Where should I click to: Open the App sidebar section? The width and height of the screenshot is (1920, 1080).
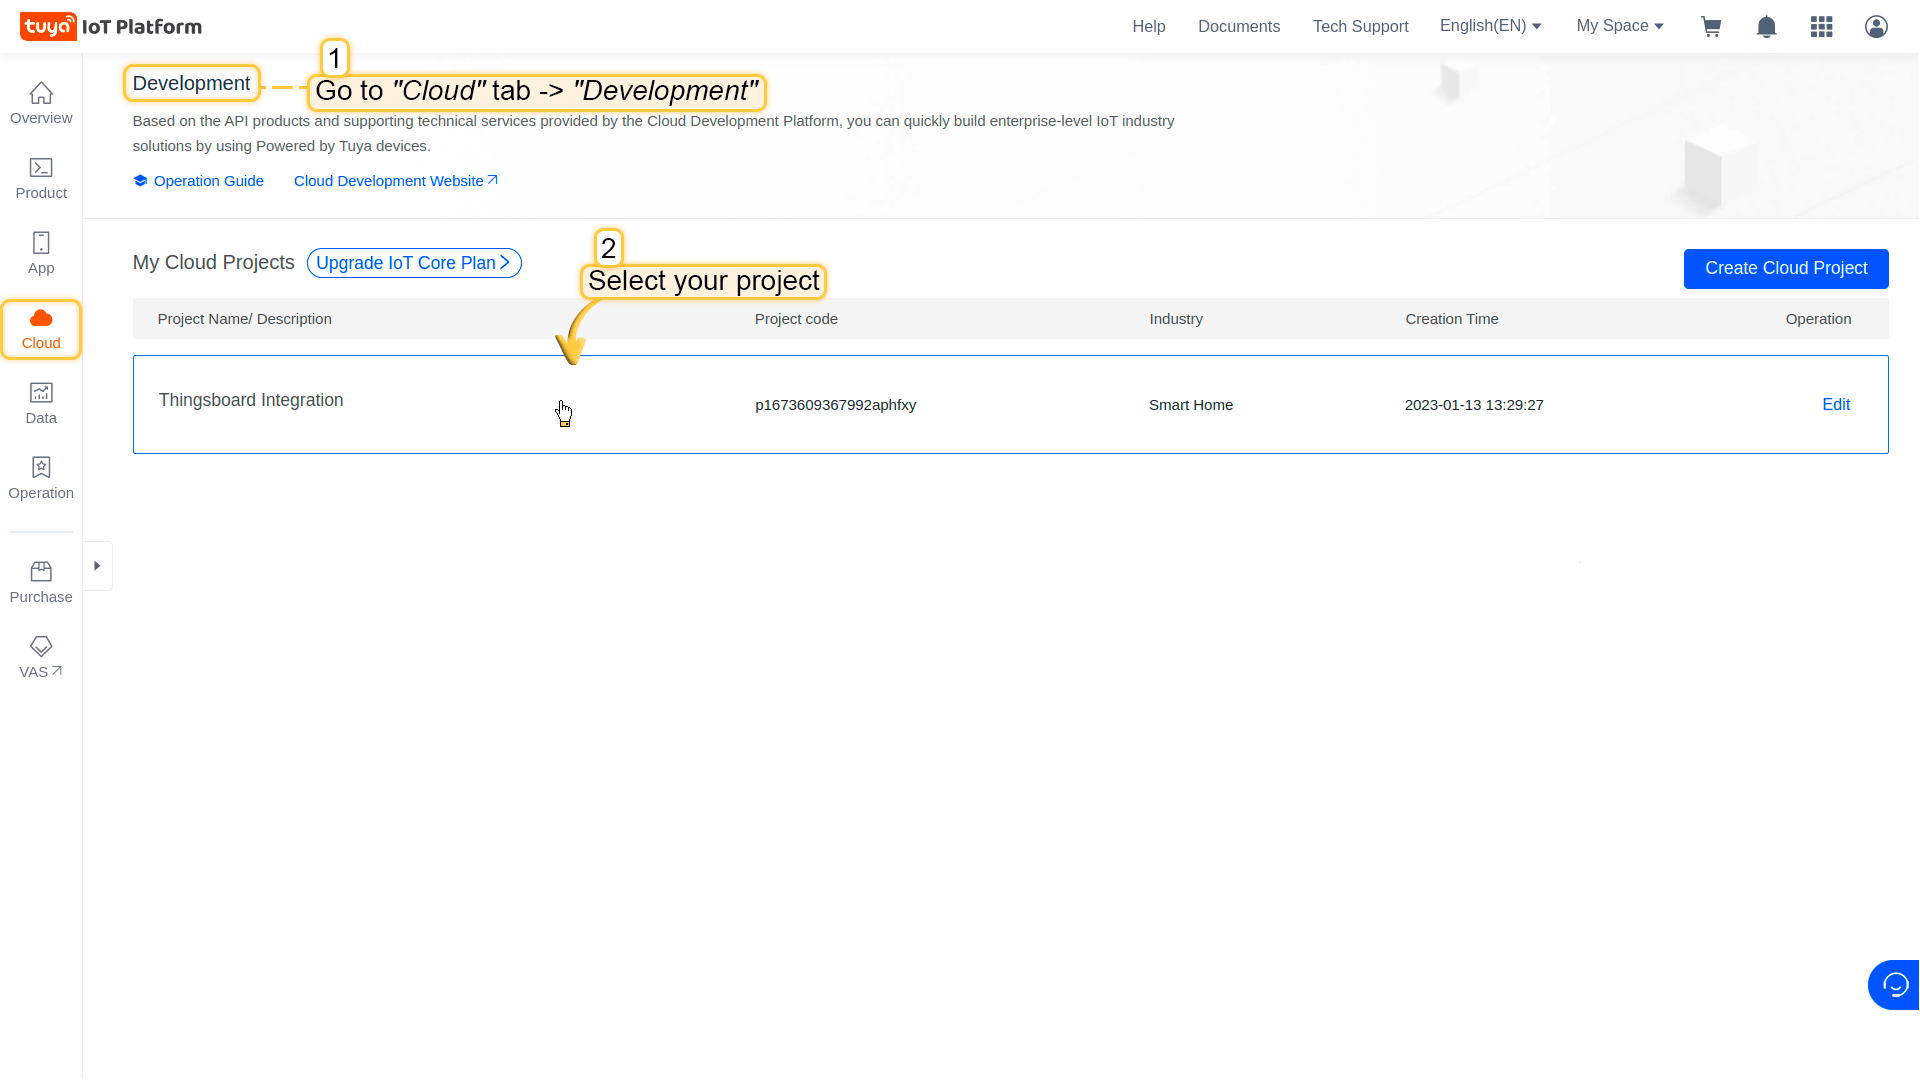(41, 253)
